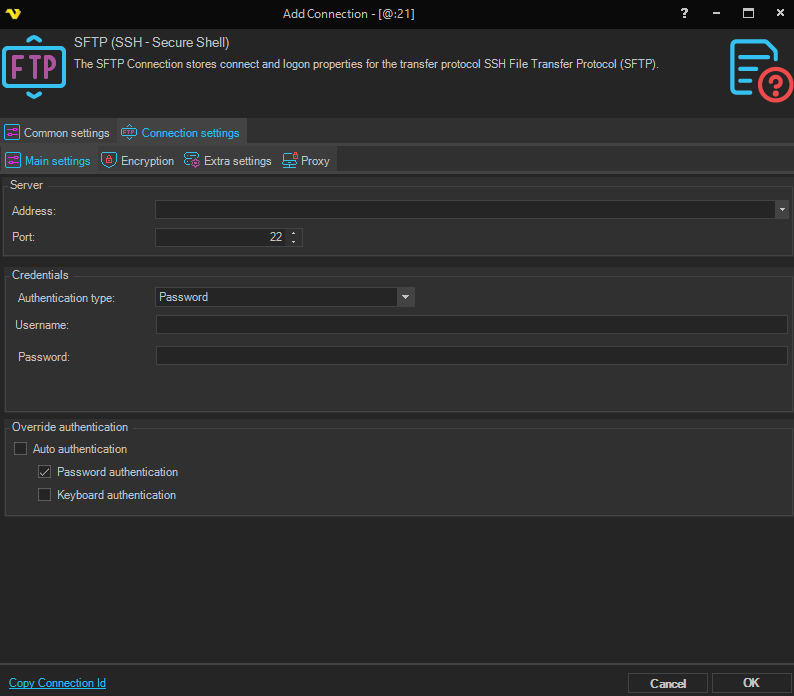The width and height of the screenshot is (794, 696).
Task: Switch to the Connection settings tab
Action: click(x=181, y=133)
